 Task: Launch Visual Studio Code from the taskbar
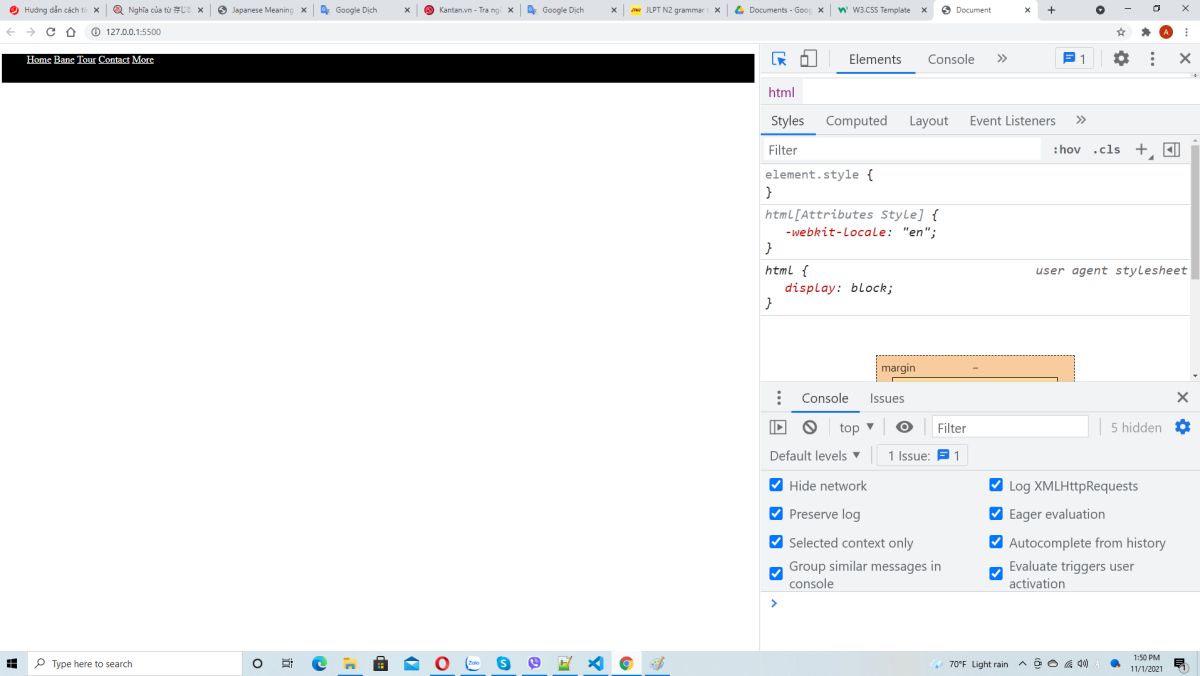(x=596, y=663)
